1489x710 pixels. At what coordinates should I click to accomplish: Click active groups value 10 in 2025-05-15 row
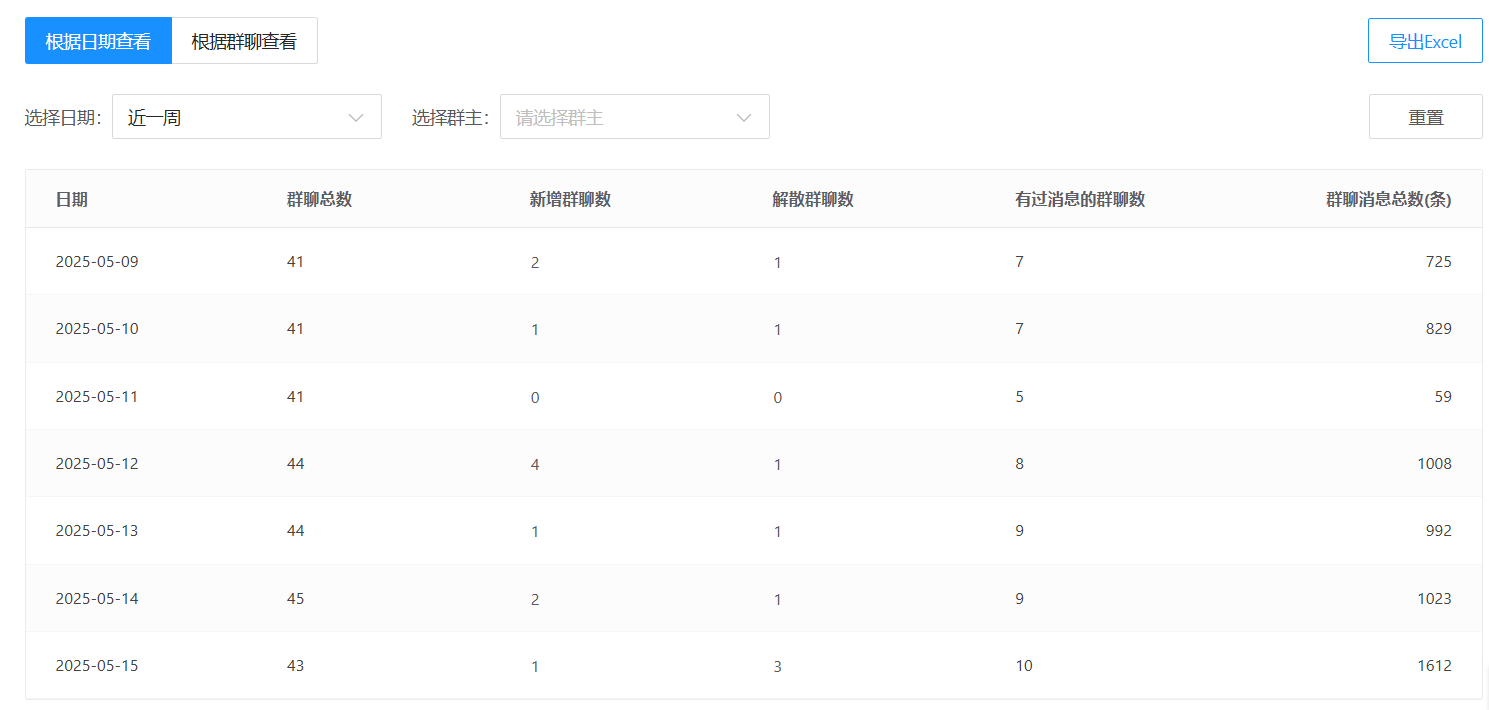[1024, 666]
